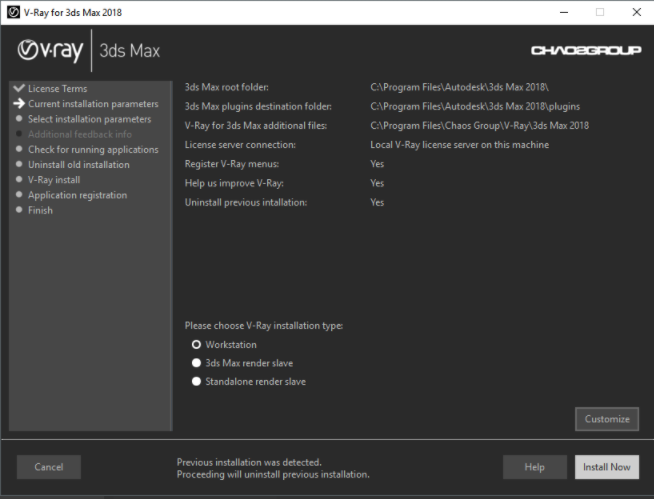The height and width of the screenshot is (499, 654).
Task: Click the 3ds Max root folder path
Action: pyautogui.click(x=459, y=87)
